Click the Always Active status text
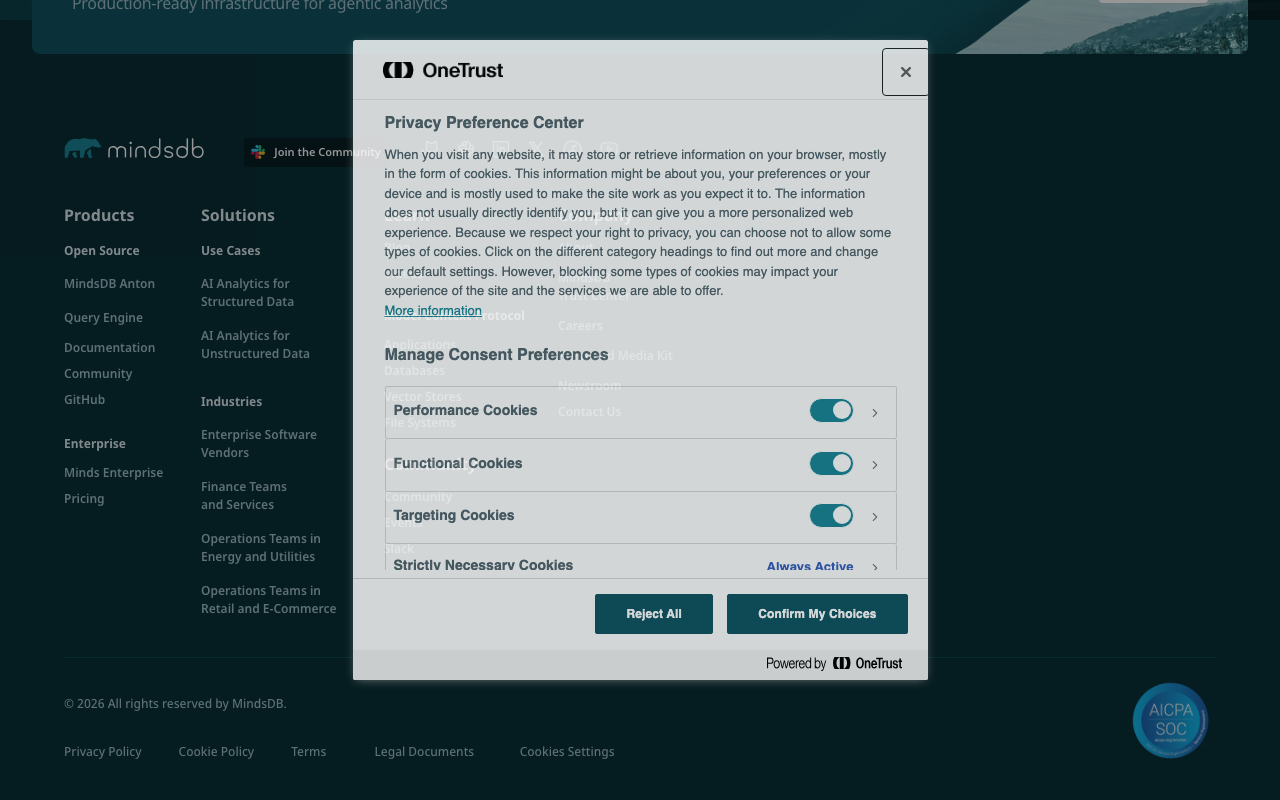This screenshot has width=1280, height=800. (810, 566)
